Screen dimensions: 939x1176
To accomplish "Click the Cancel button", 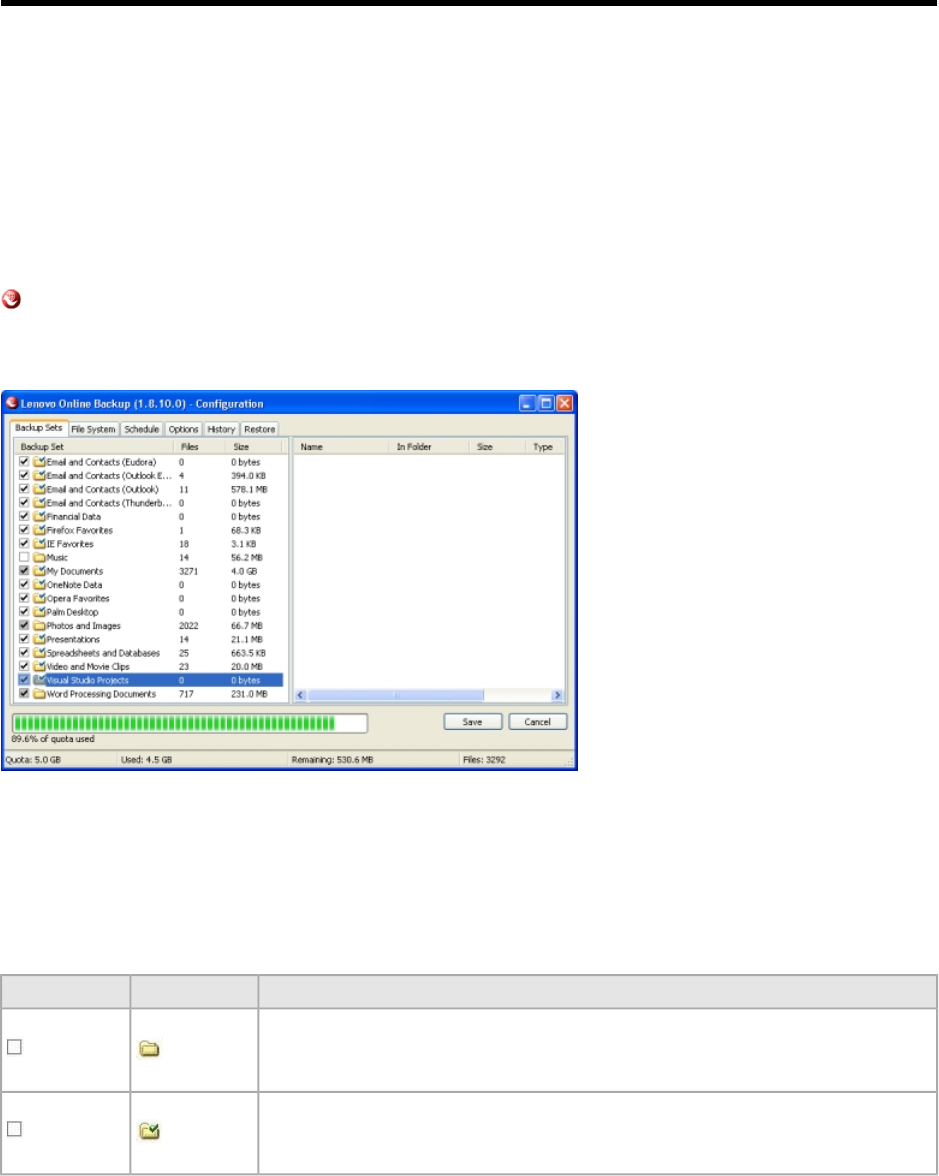I will [538, 722].
